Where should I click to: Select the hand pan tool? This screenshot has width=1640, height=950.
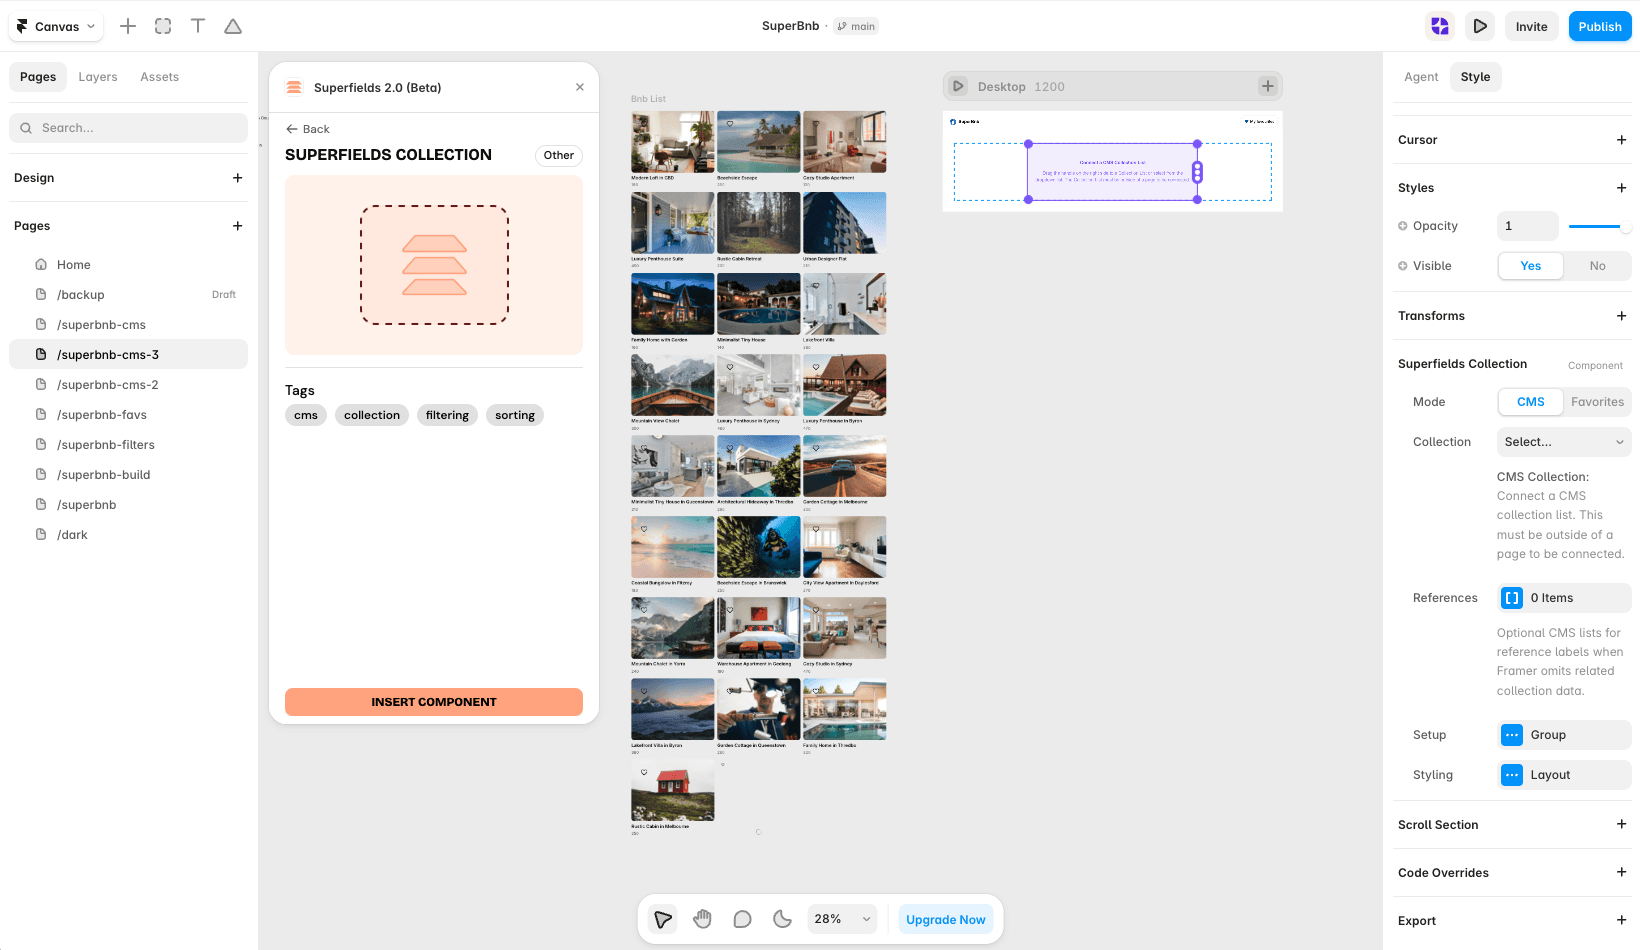tap(703, 919)
